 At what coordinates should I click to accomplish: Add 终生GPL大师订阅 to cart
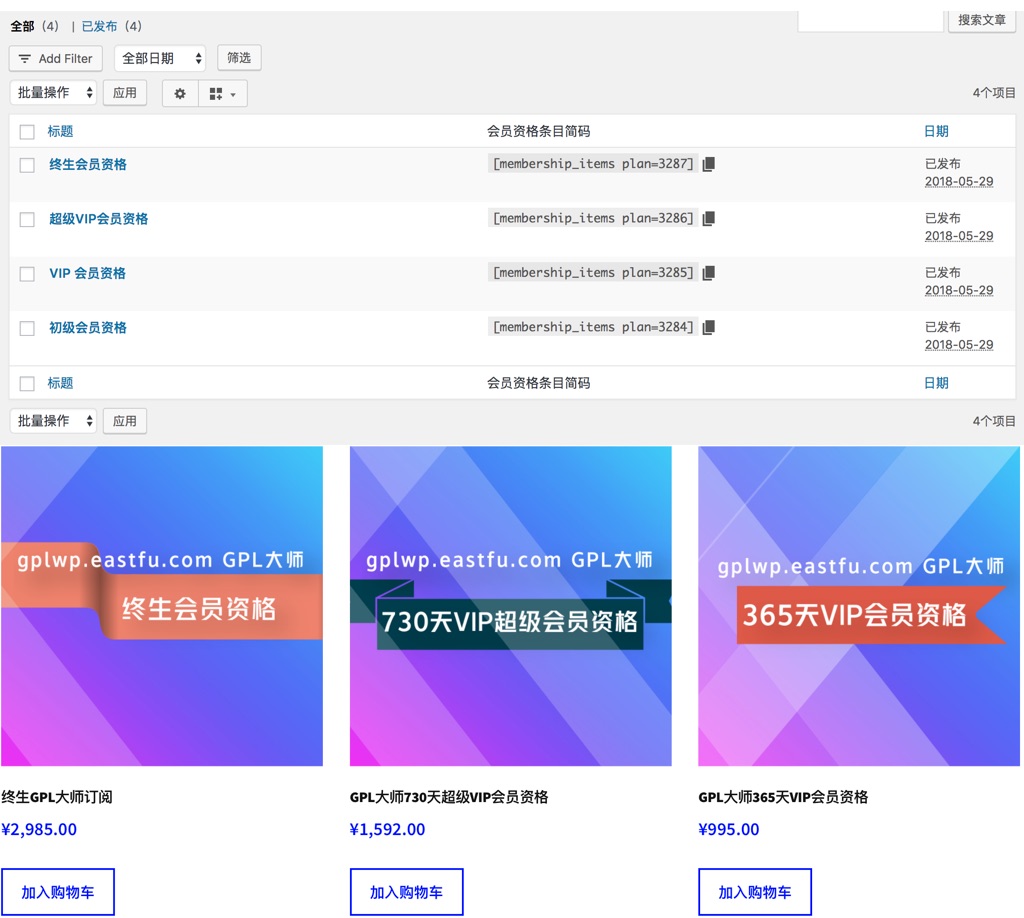[58, 892]
